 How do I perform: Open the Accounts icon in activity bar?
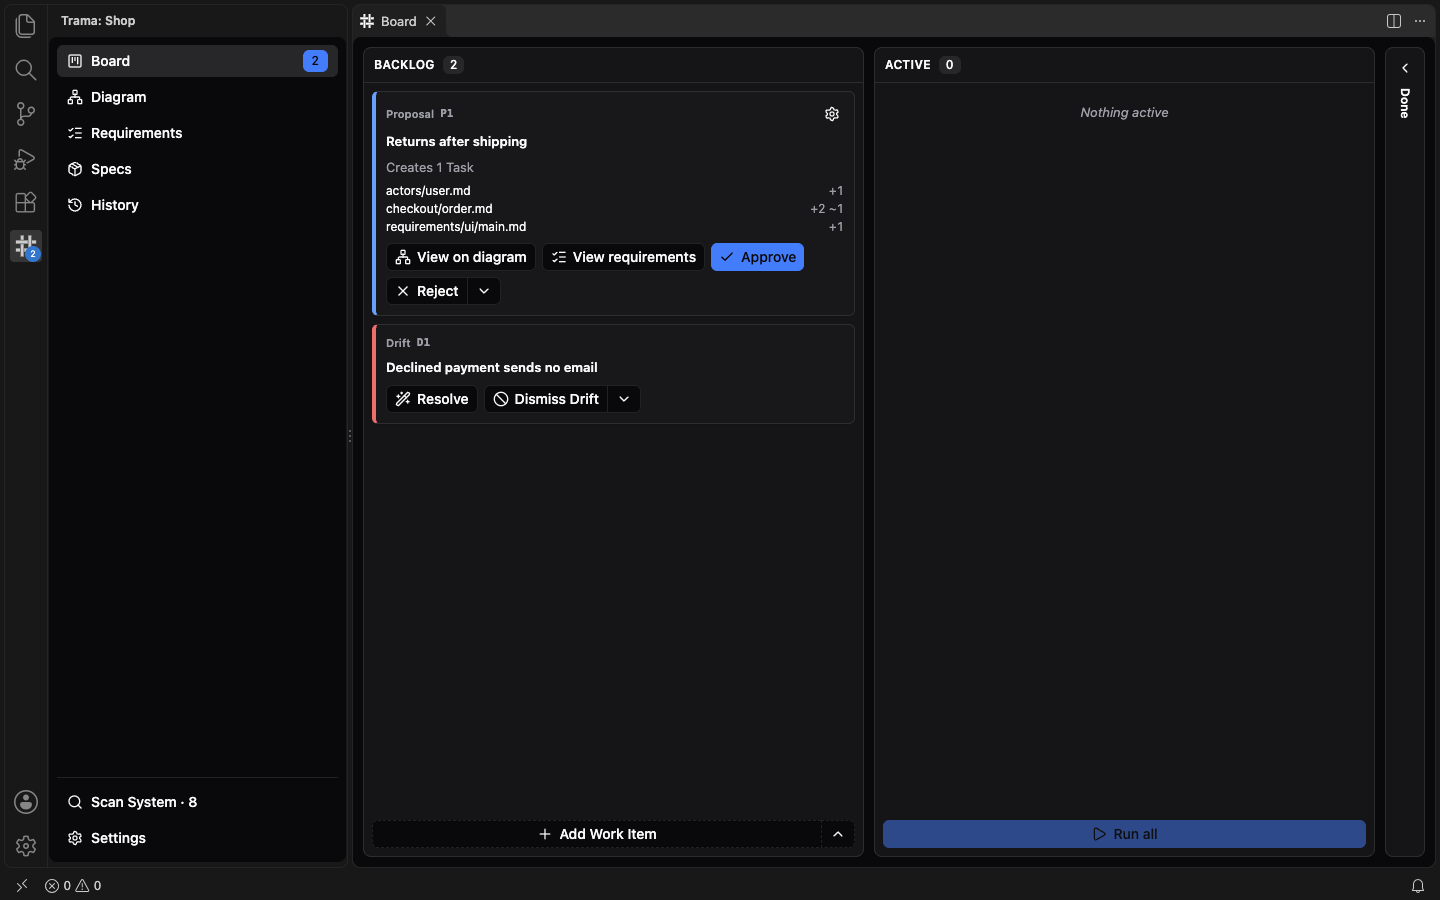pos(26,802)
